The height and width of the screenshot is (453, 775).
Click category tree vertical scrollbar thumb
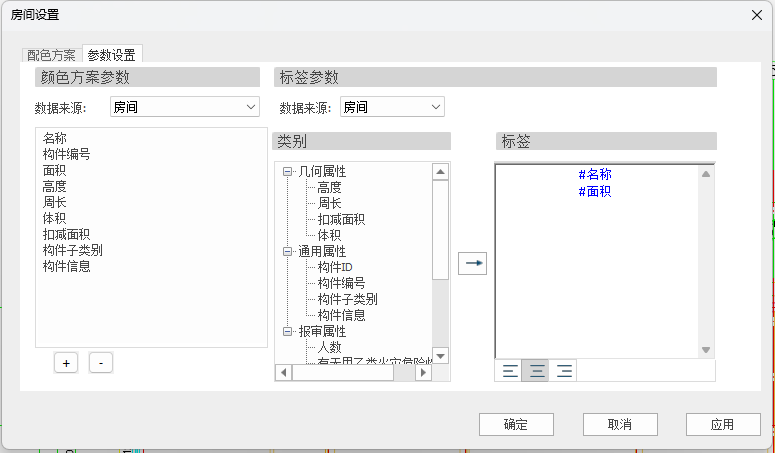[x=440, y=230]
